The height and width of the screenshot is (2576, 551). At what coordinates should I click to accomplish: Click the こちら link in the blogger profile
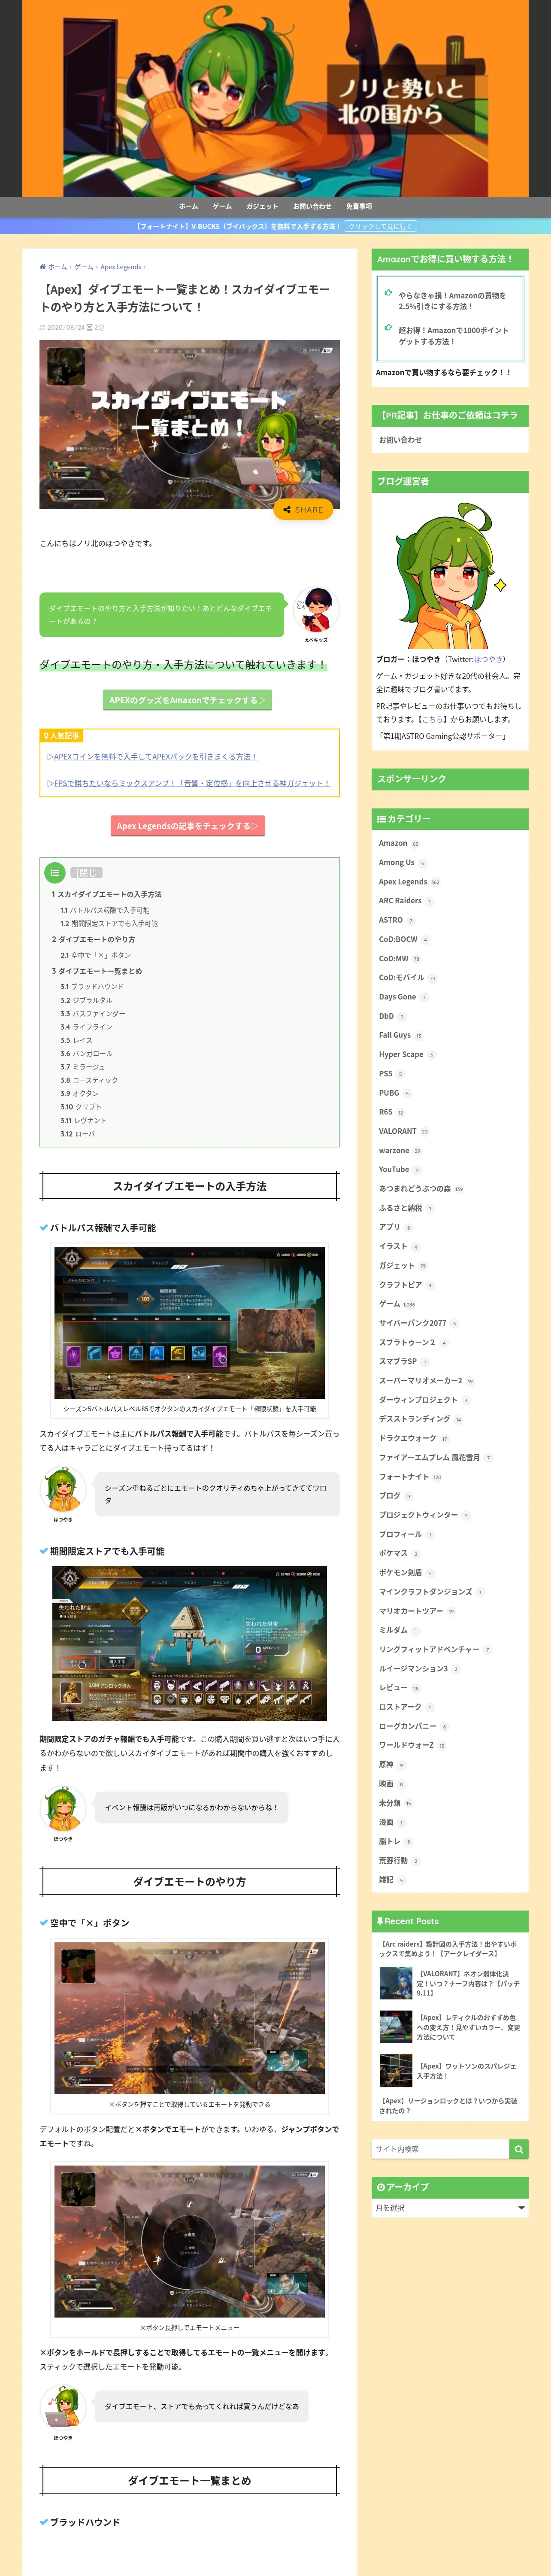pos(432,719)
